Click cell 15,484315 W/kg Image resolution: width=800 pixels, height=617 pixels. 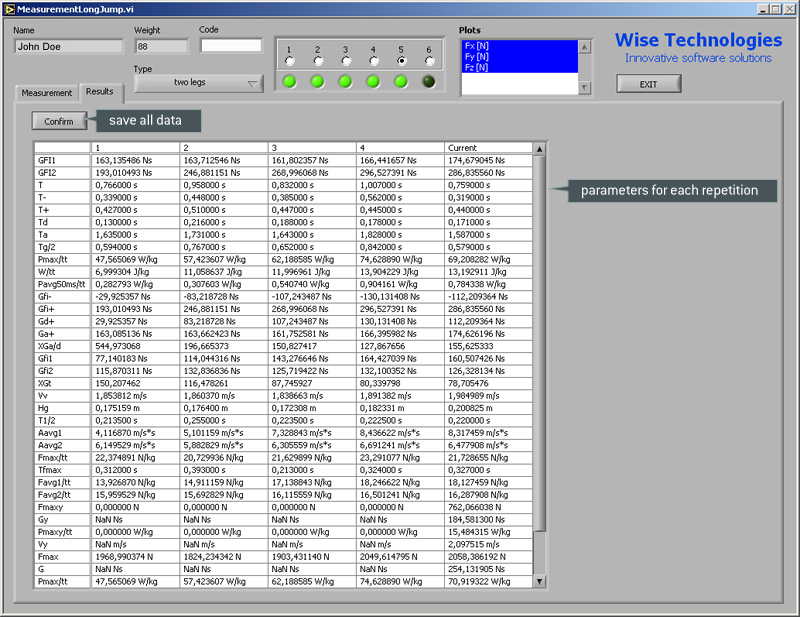[488, 532]
